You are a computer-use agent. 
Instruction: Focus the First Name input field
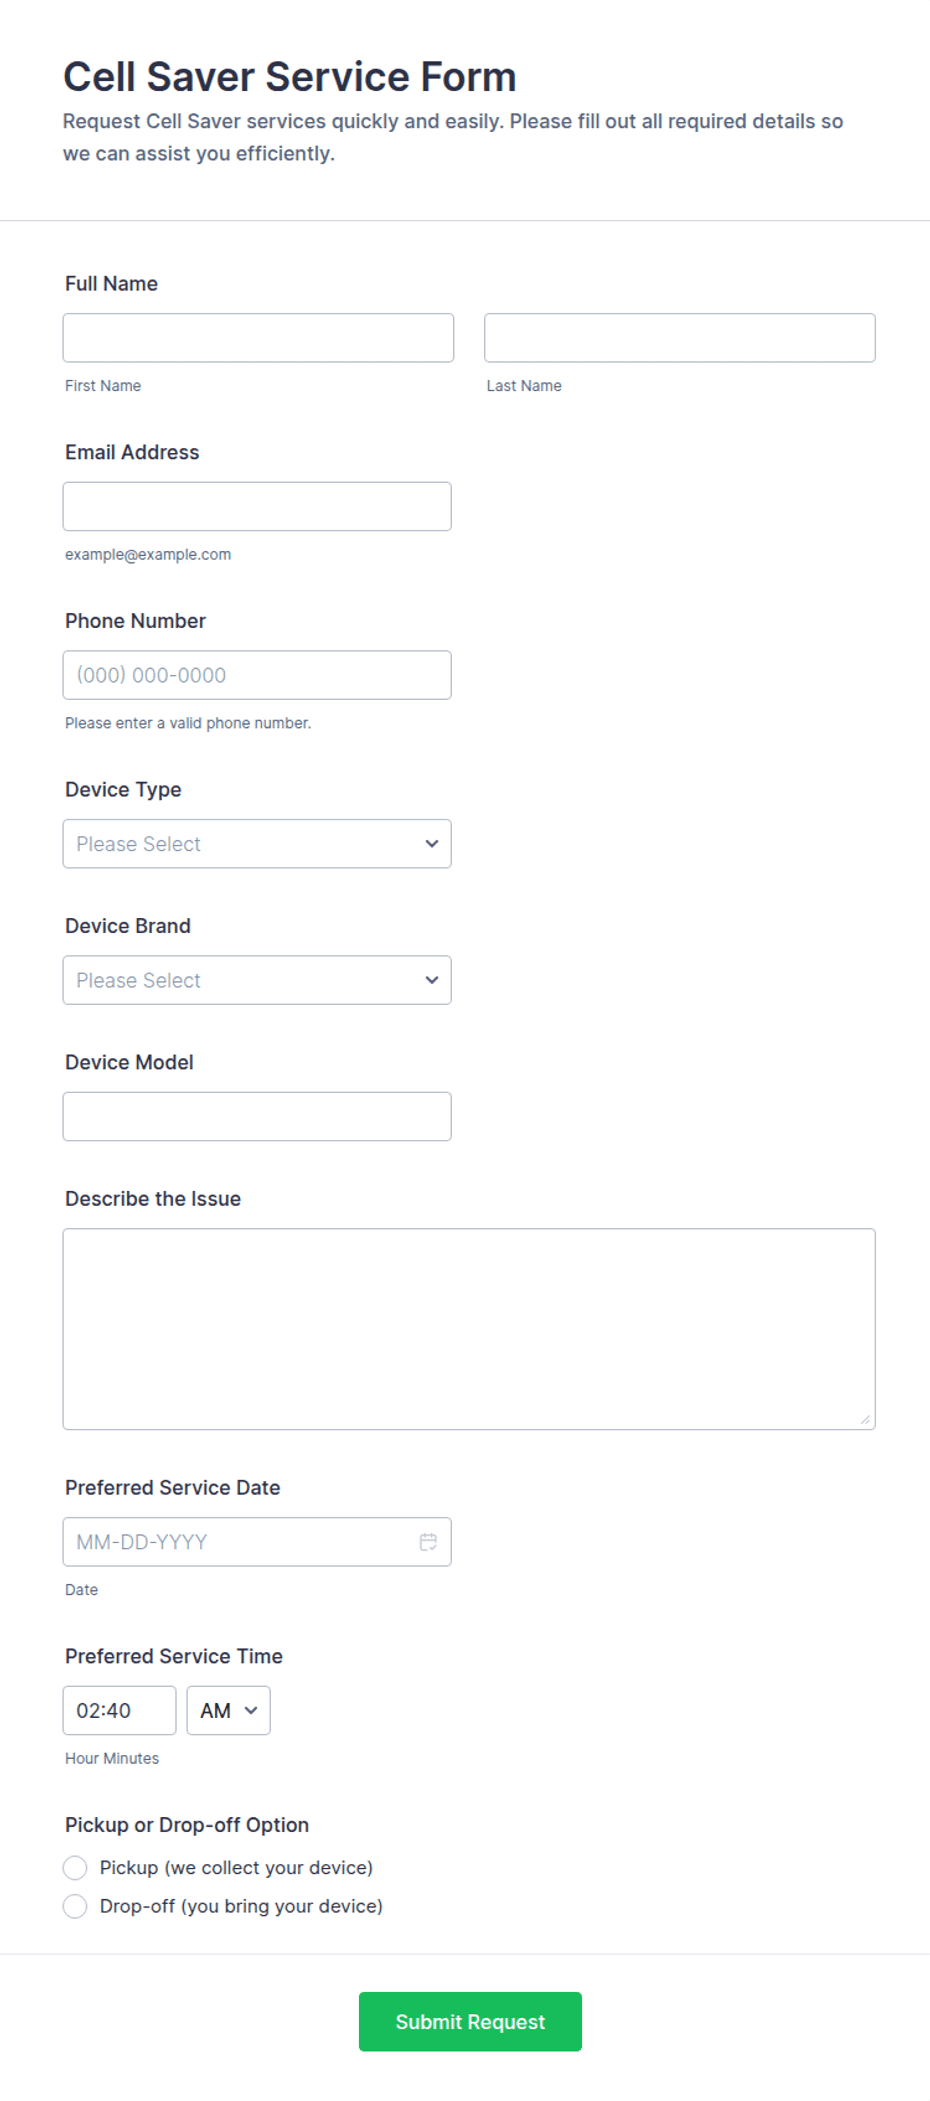click(x=258, y=338)
